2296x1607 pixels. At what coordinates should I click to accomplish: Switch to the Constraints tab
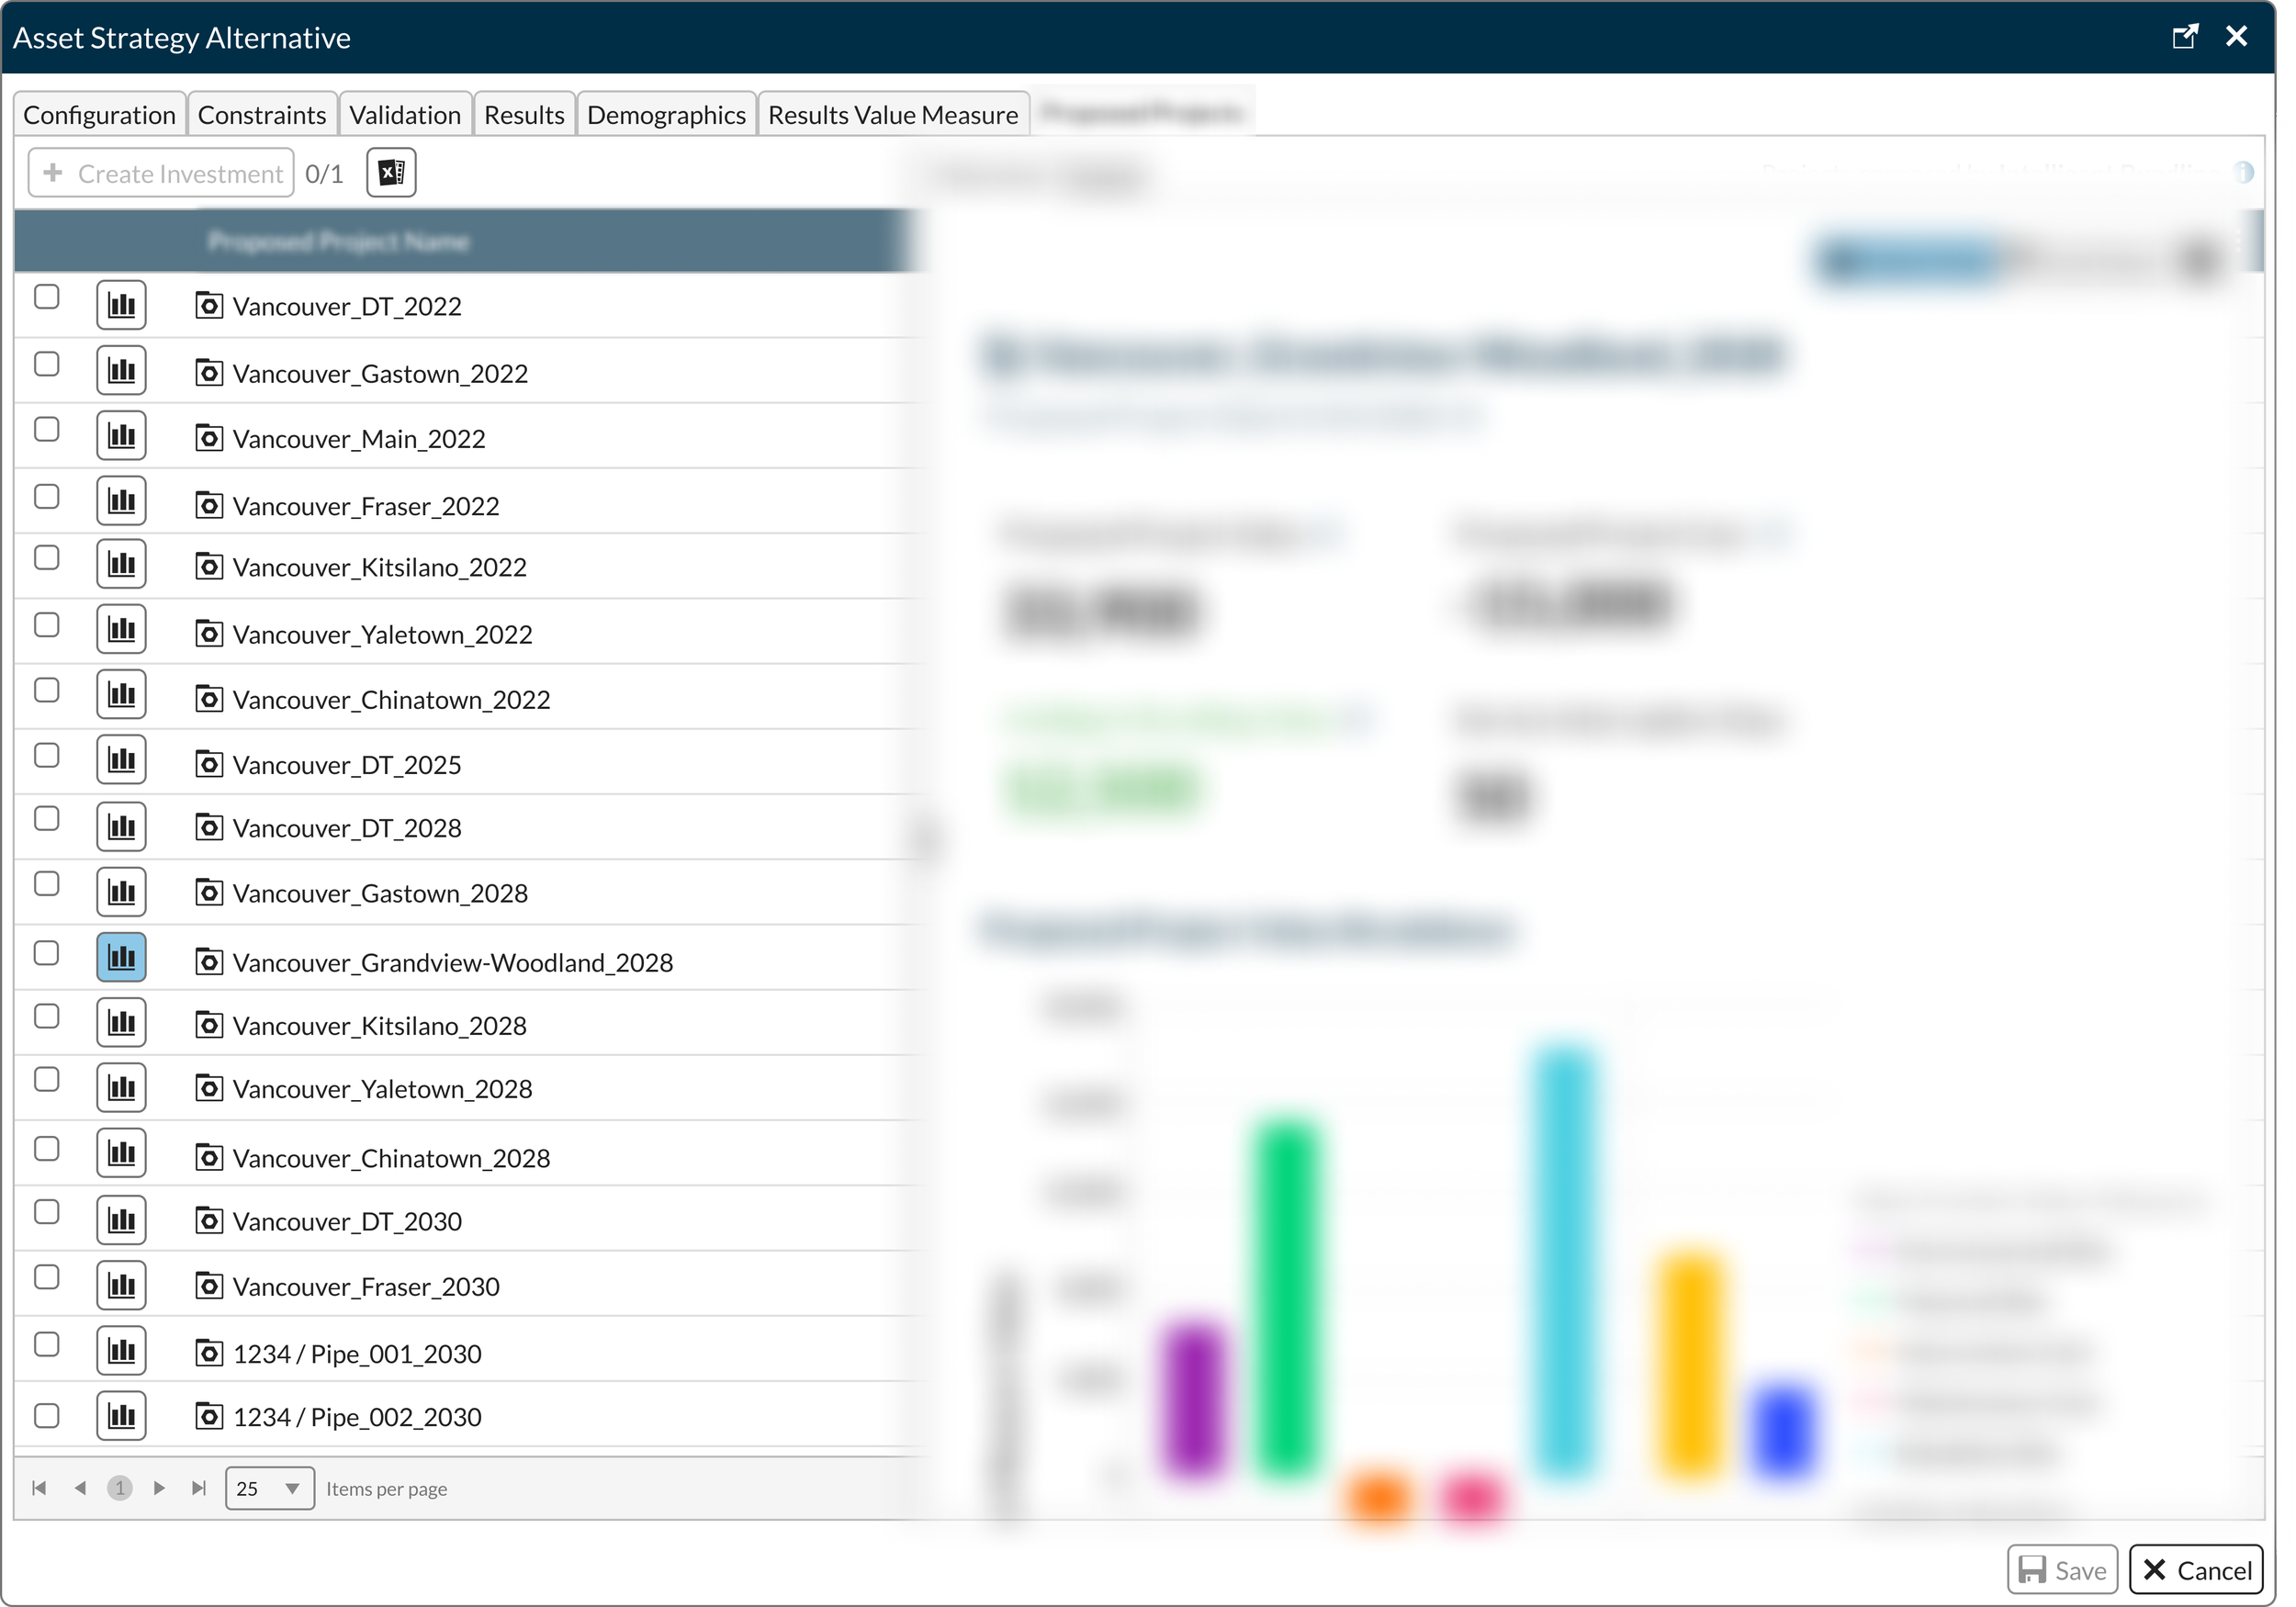pyautogui.click(x=262, y=115)
